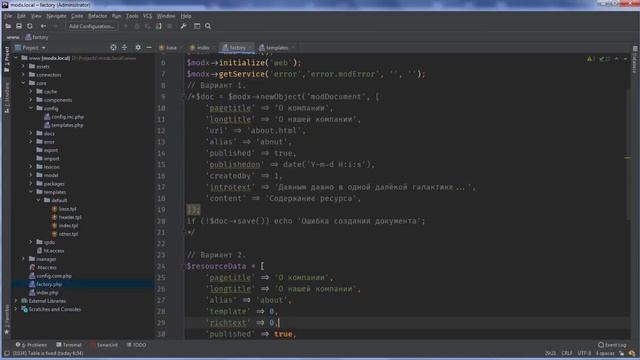This screenshot has height=360, width=640.
Task: Select templates.php in config folder
Action: 63,125
